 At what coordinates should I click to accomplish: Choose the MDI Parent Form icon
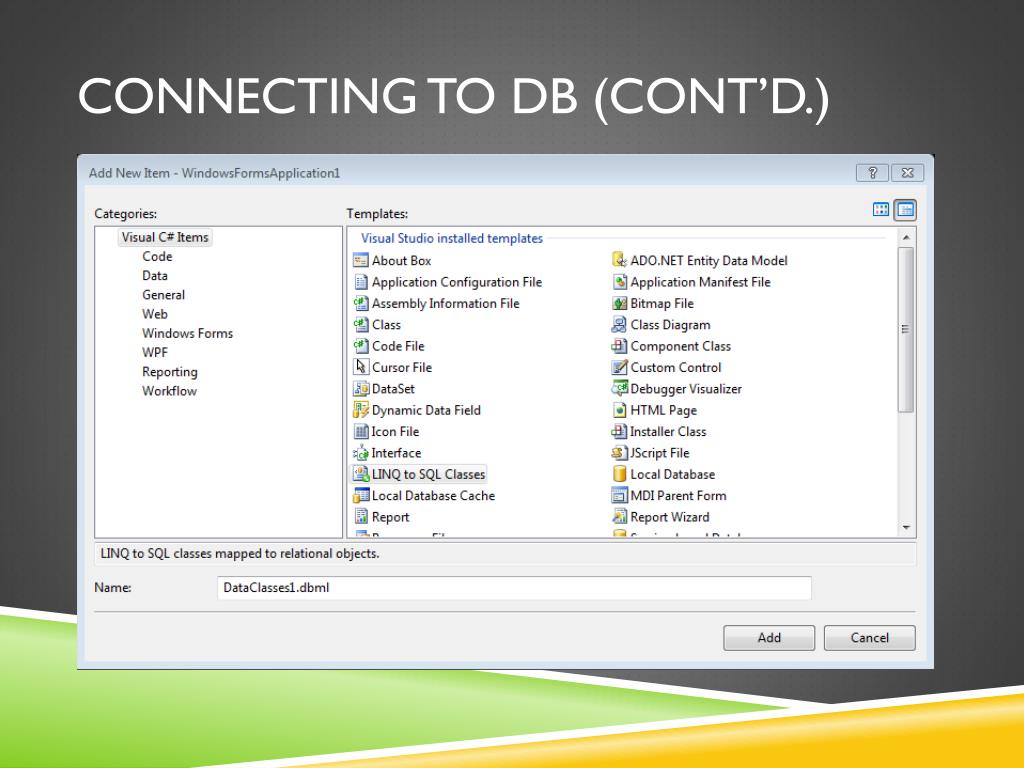[619, 496]
